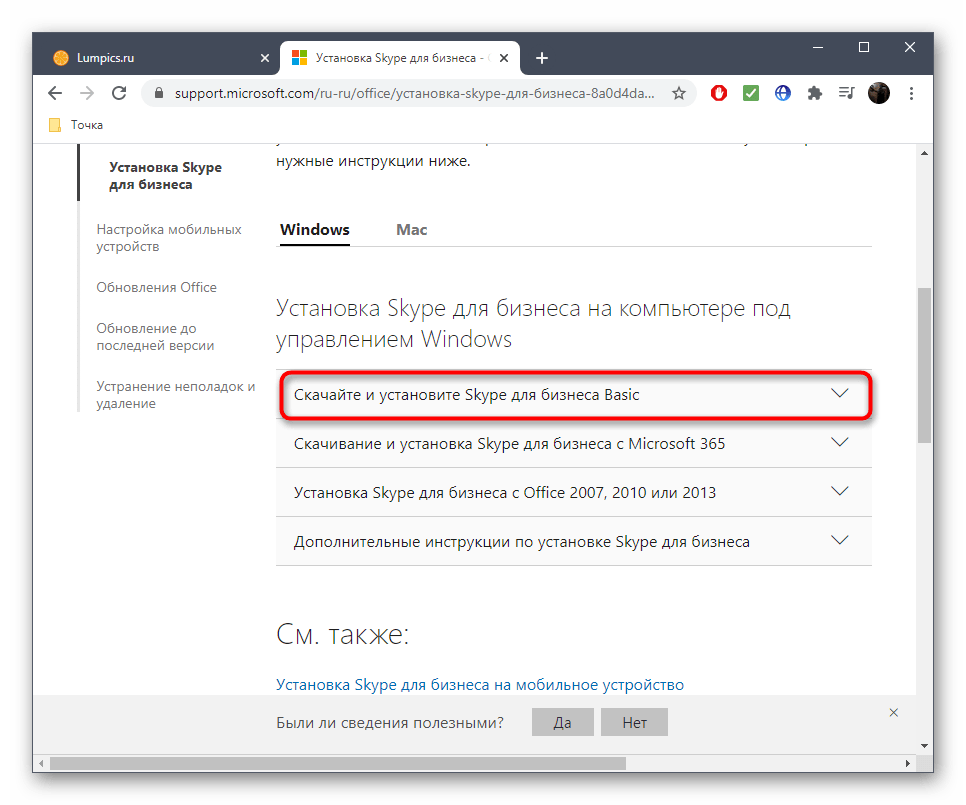The width and height of the screenshot is (966, 805).
Task: Open the red Opera-style extension icon
Action: point(719,93)
